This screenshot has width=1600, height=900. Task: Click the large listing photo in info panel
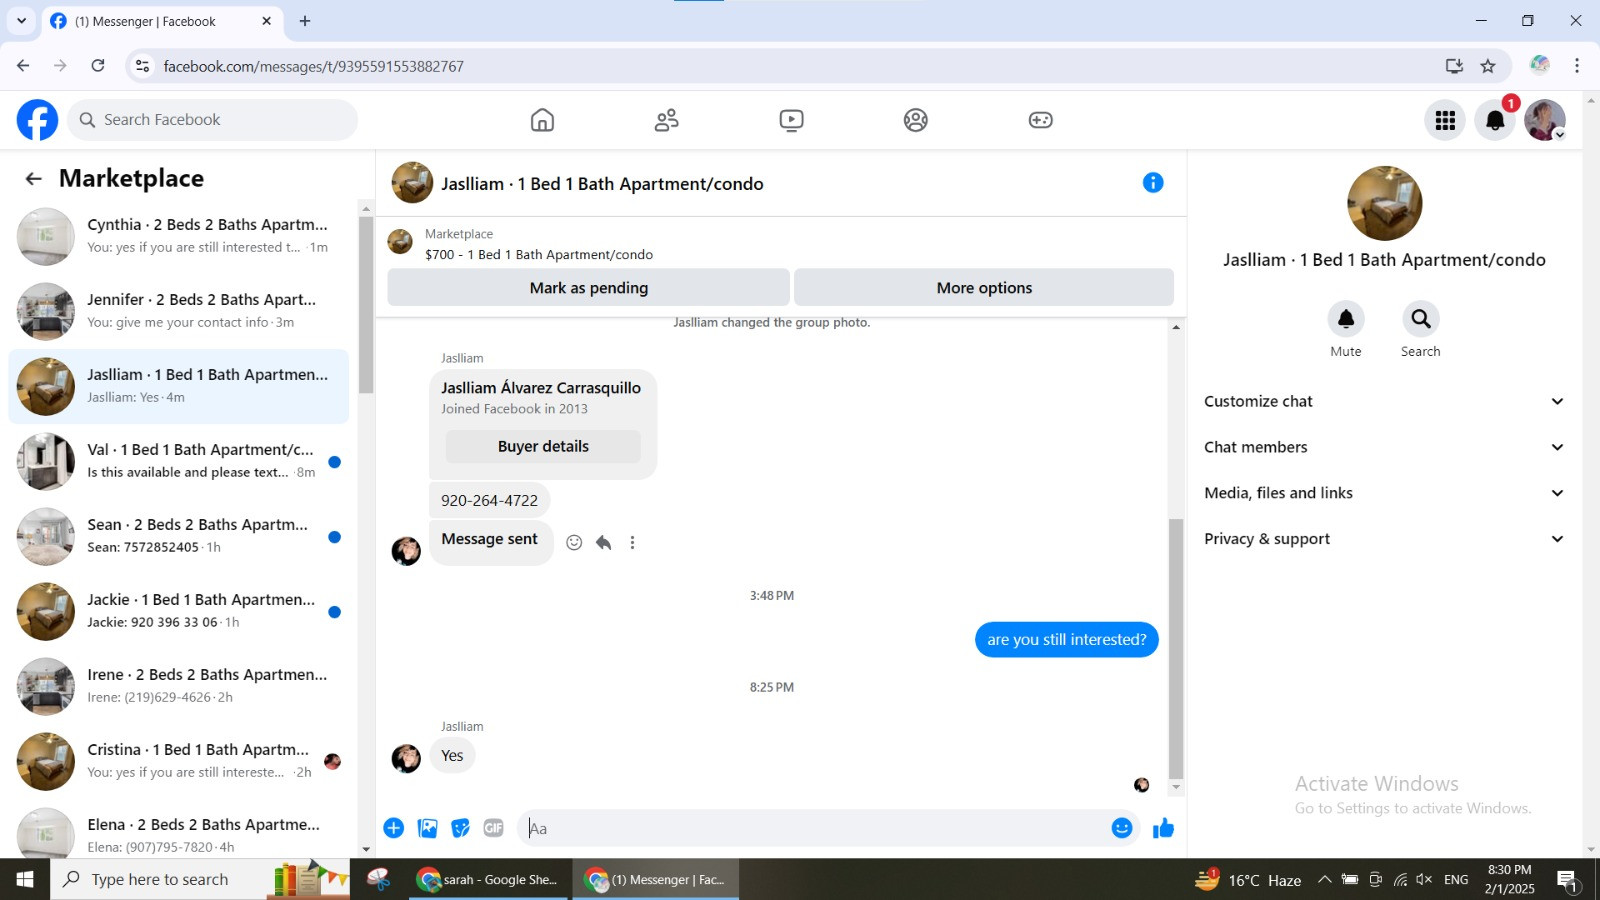1384,203
